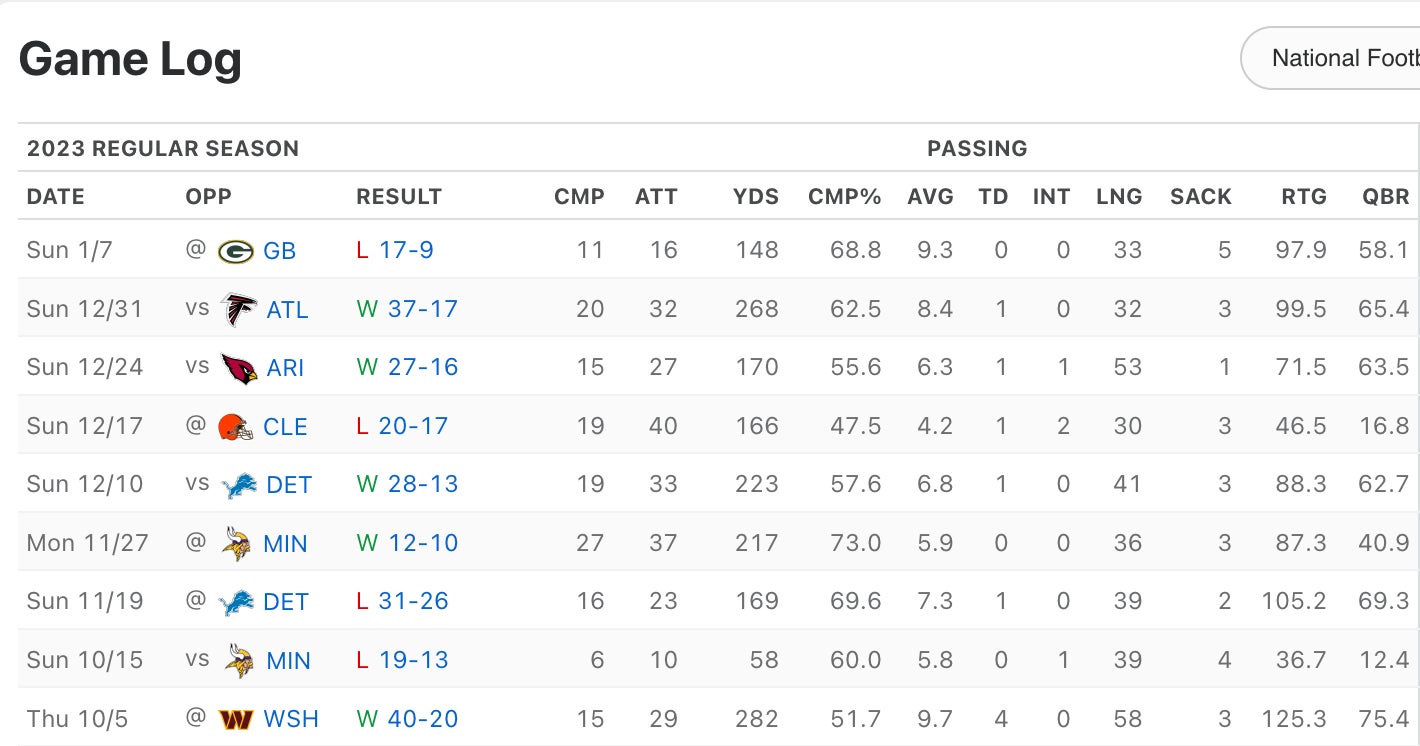Open the ARI team link
The height and width of the screenshot is (746, 1420).
[285, 368]
